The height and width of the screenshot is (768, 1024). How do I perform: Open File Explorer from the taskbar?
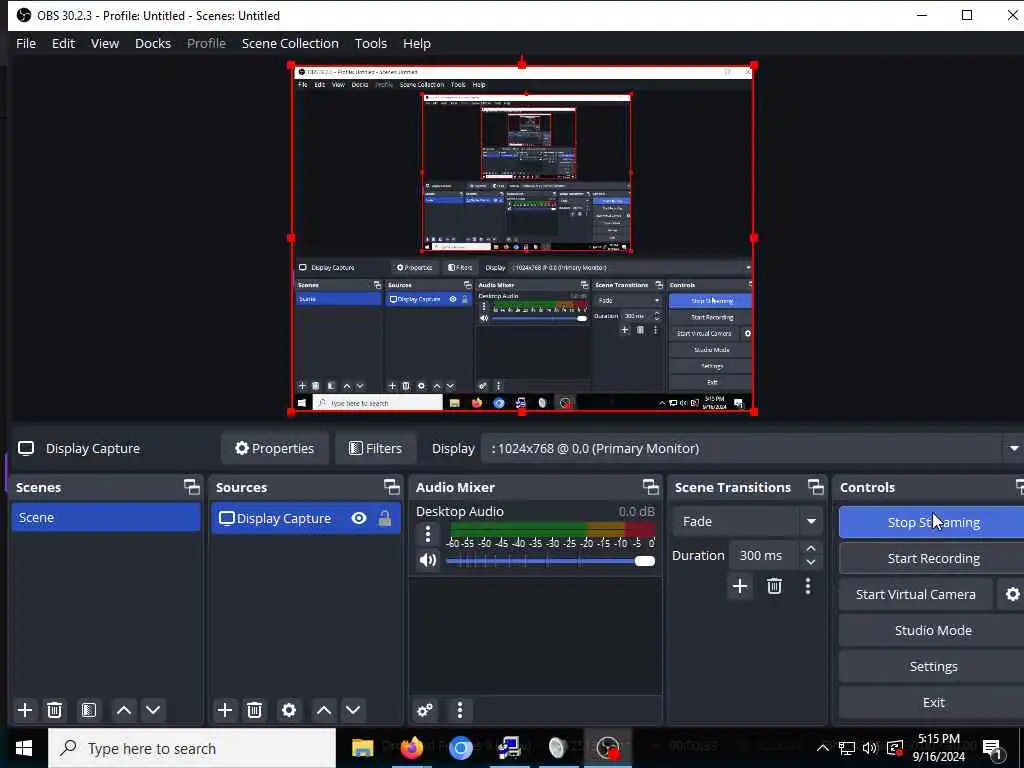pyautogui.click(x=362, y=748)
